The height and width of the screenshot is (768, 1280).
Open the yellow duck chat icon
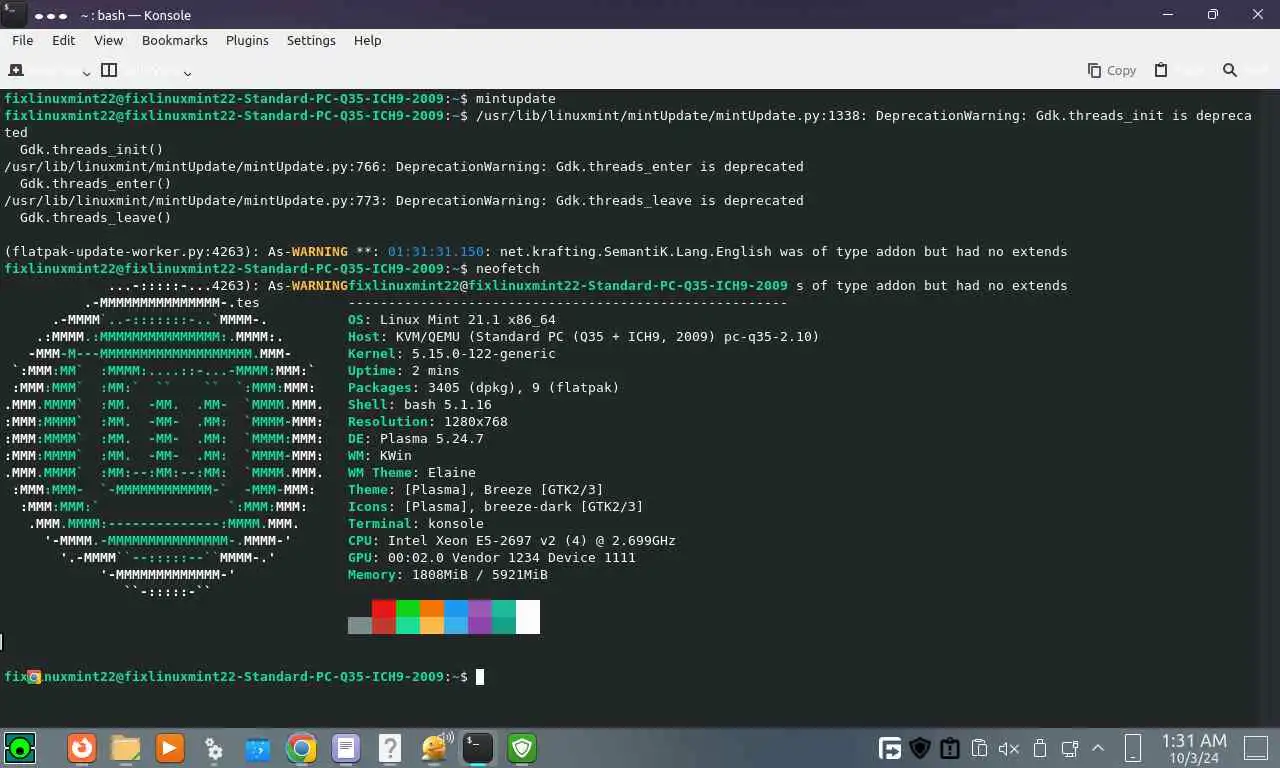pos(434,747)
